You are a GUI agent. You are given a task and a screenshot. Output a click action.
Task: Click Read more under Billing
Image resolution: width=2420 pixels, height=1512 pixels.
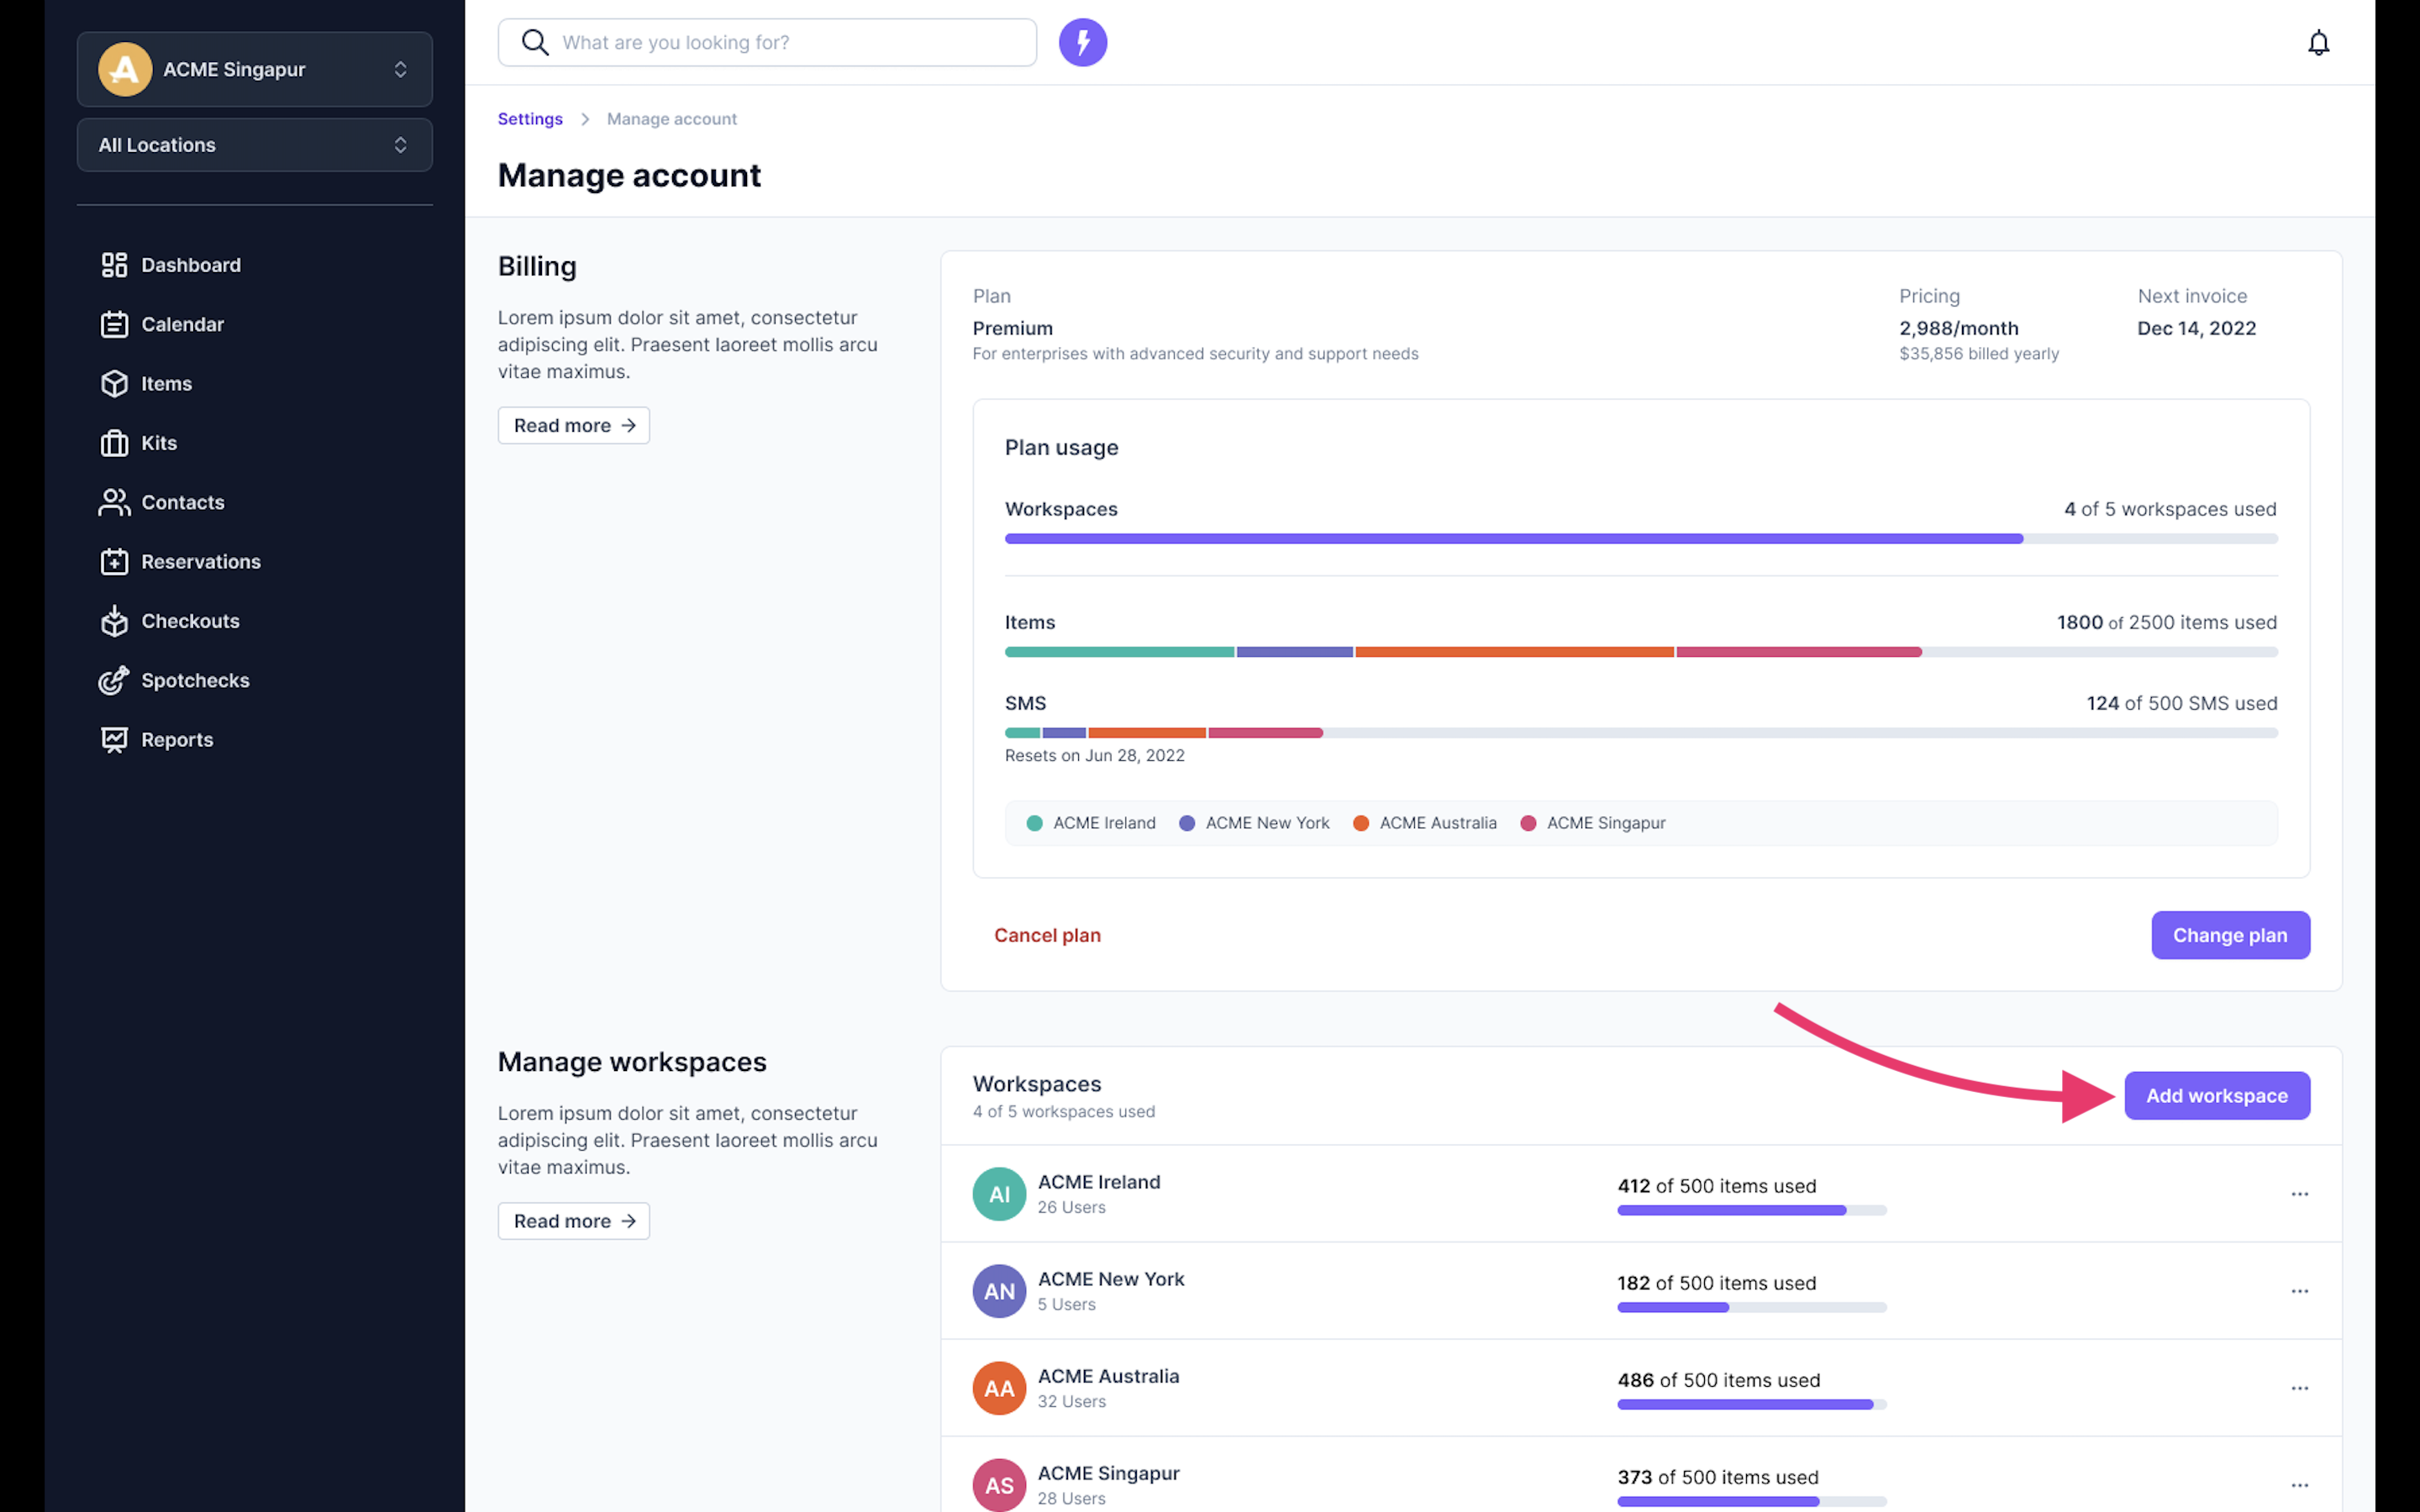click(x=574, y=425)
